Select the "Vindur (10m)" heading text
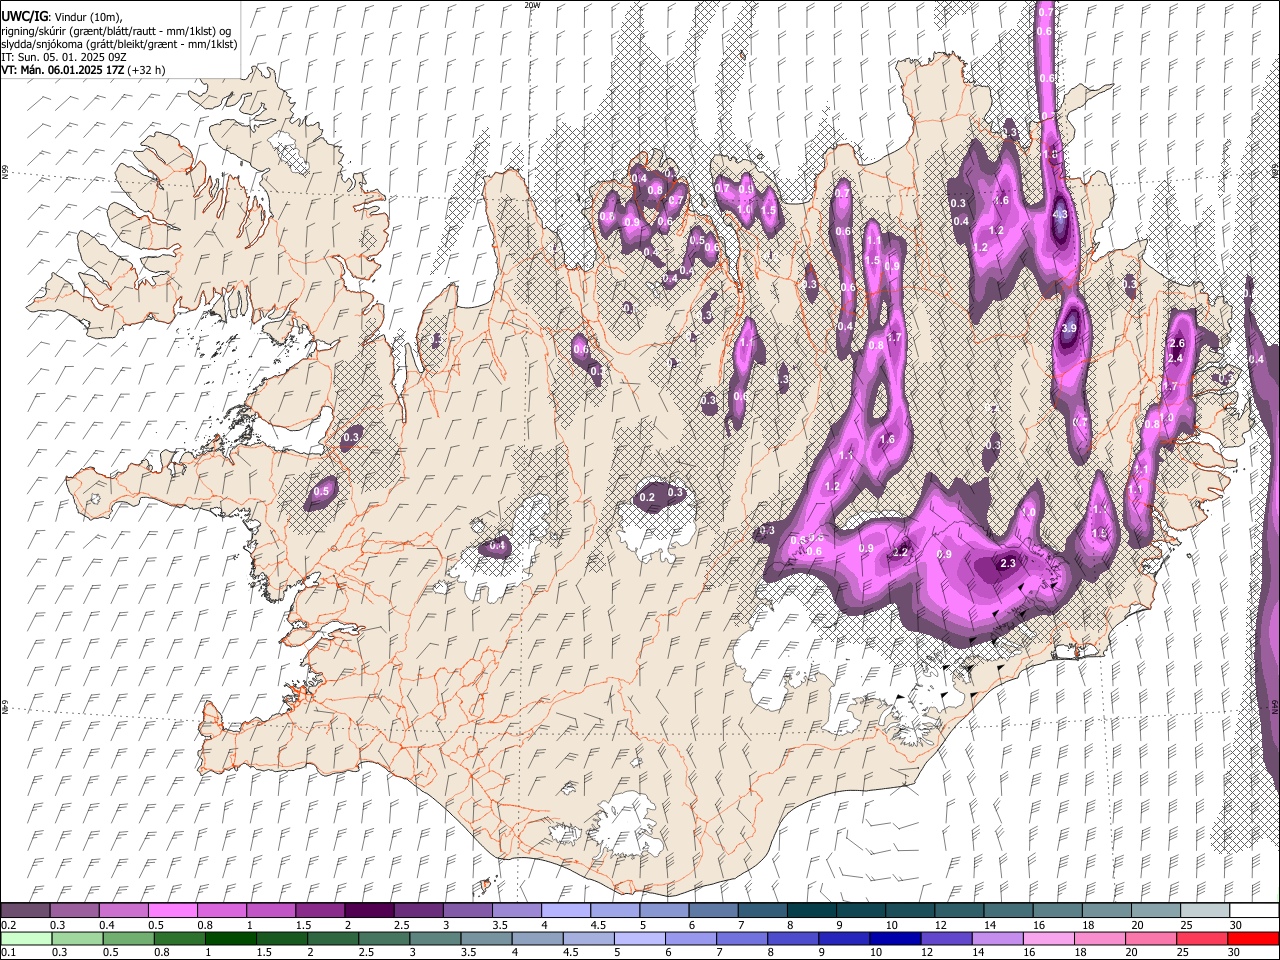Screen dimensions: 1280x960 (87, 17)
